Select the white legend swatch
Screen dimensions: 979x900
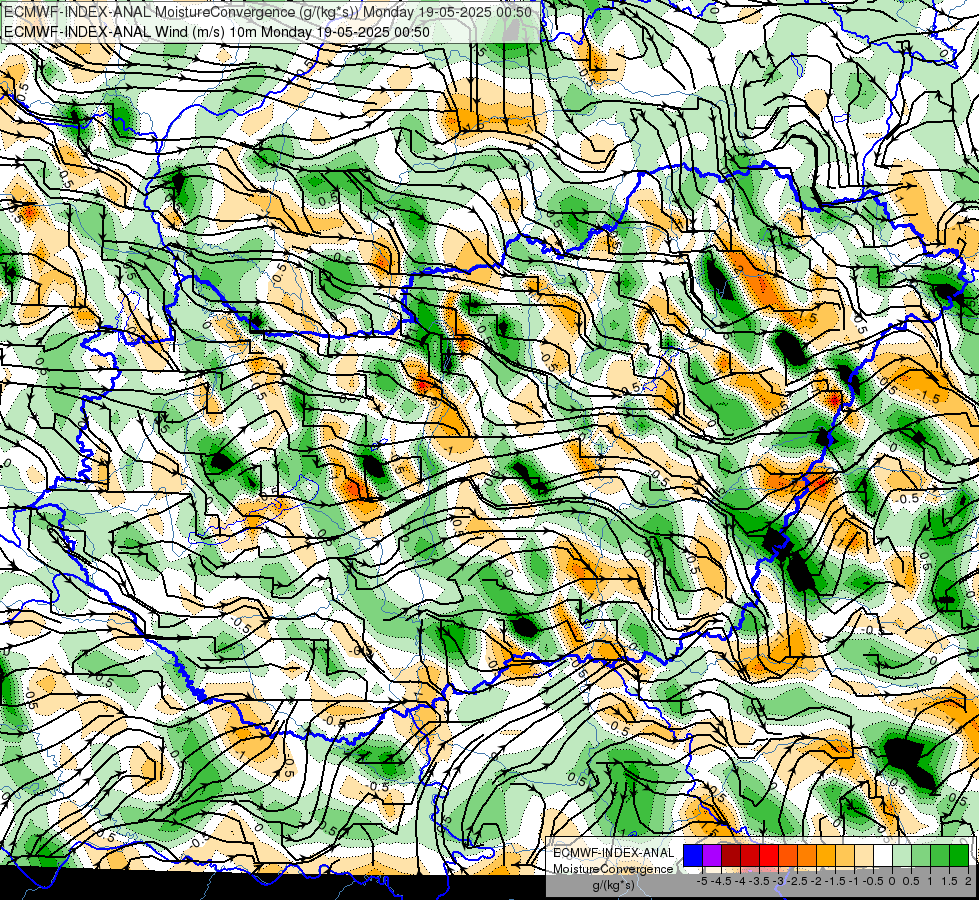(x=883, y=856)
